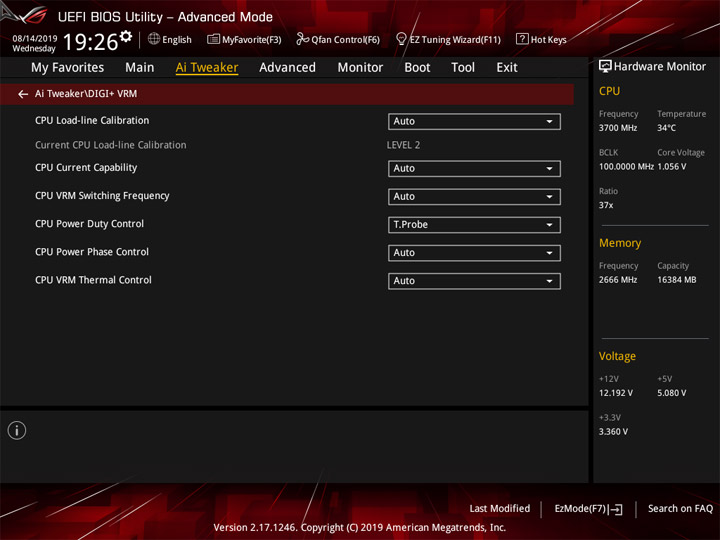Launch EZ Tuning Wizard(F11)
This screenshot has width=720, height=540.
coord(448,39)
